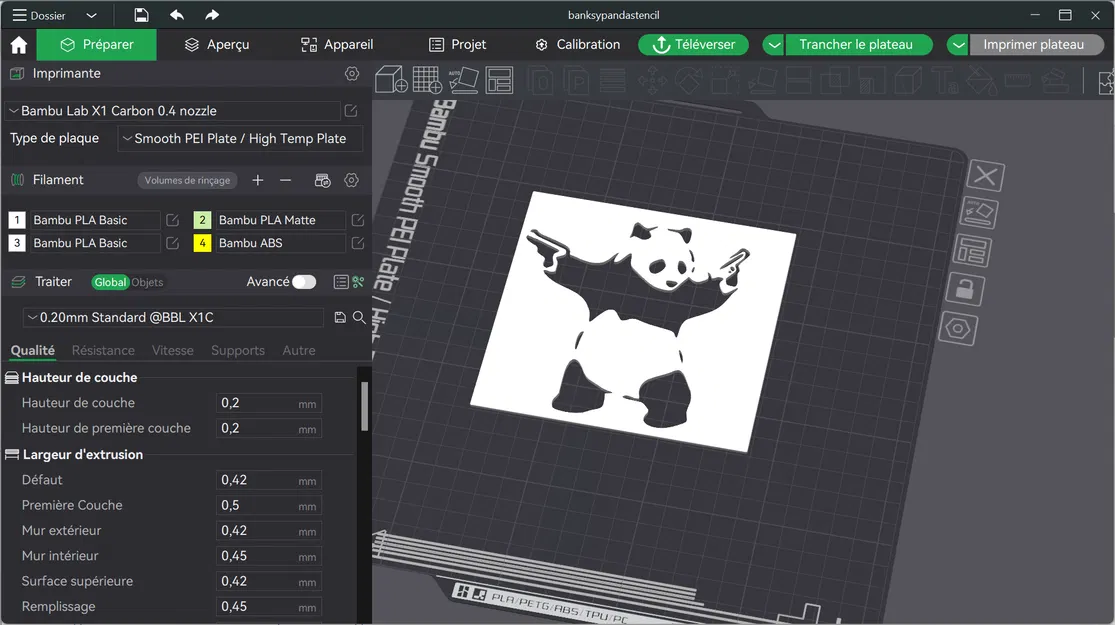Arrange all objects toolbar icon
Screen dimensions: 1115x625
tap(499, 80)
